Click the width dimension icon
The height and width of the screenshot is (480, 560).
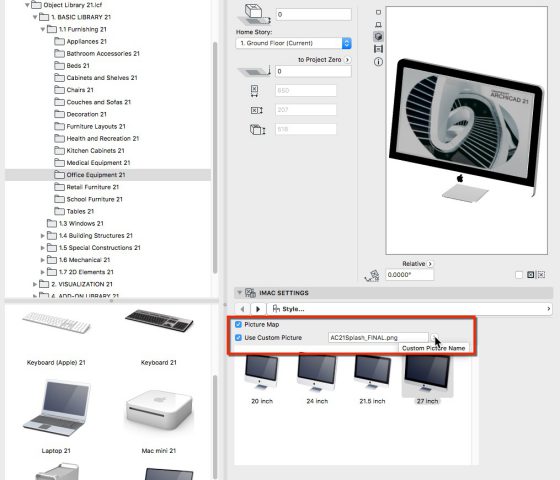(x=254, y=91)
